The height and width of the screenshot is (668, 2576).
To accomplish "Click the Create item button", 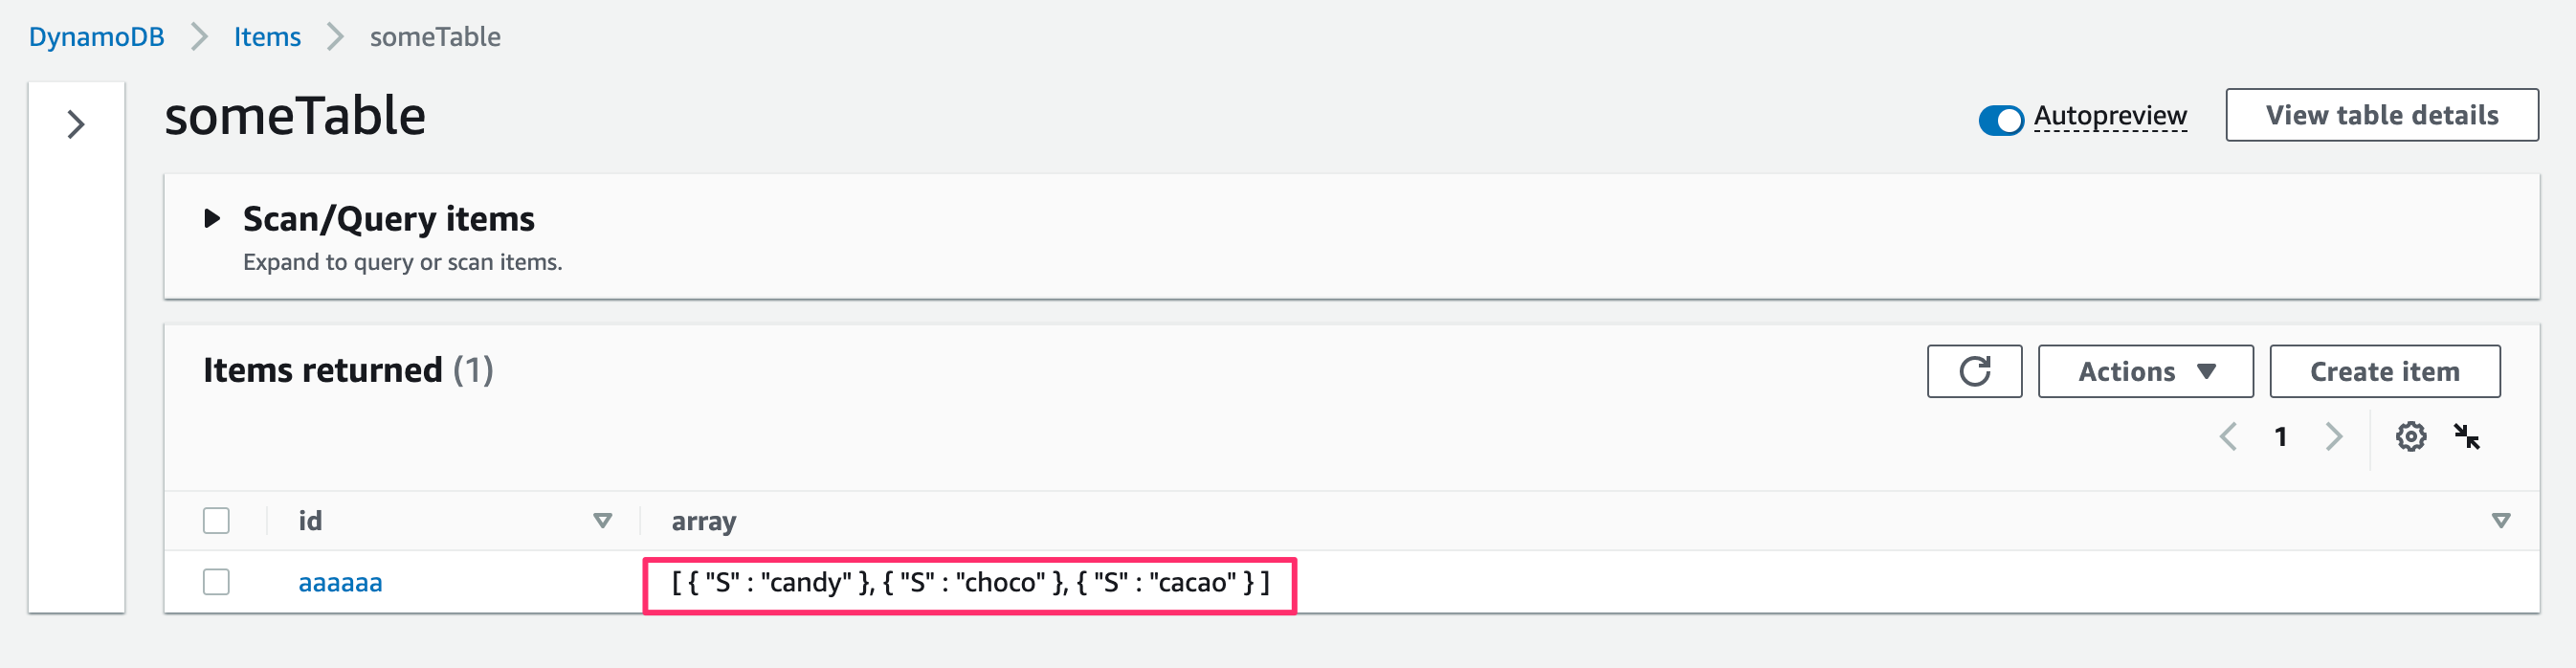I will [x=2384, y=371].
